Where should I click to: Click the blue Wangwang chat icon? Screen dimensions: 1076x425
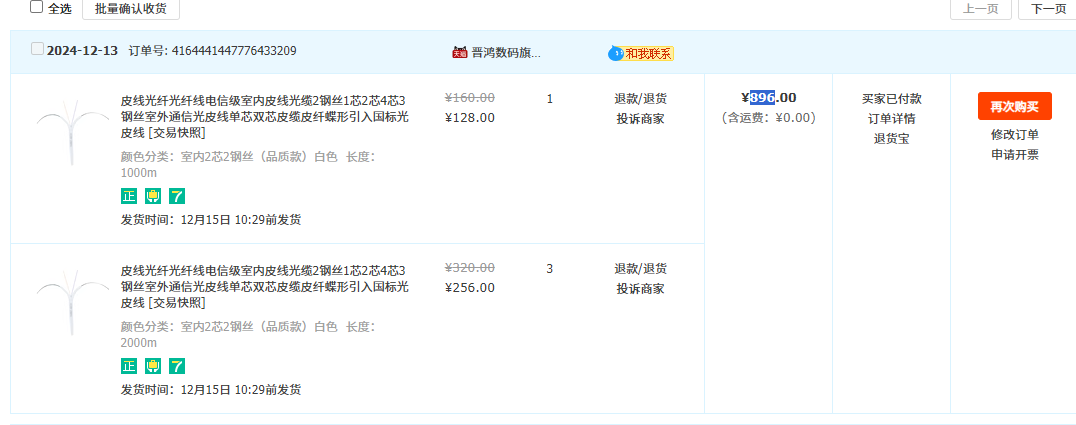[615, 53]
